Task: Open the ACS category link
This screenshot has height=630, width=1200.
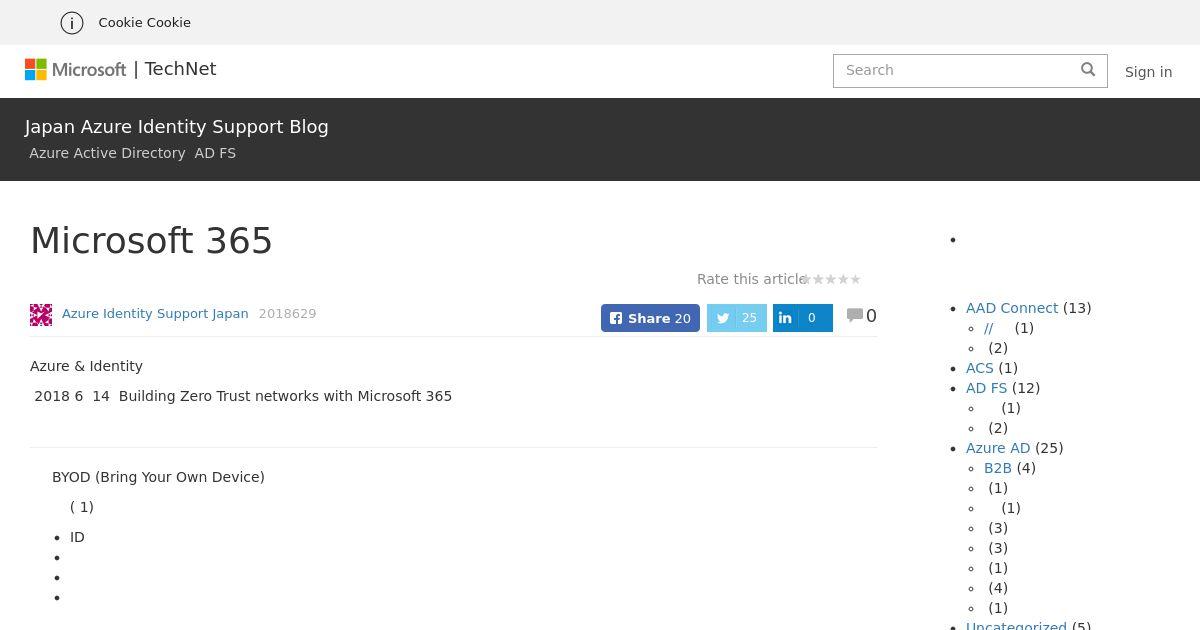Action: (x=980, y=368)
